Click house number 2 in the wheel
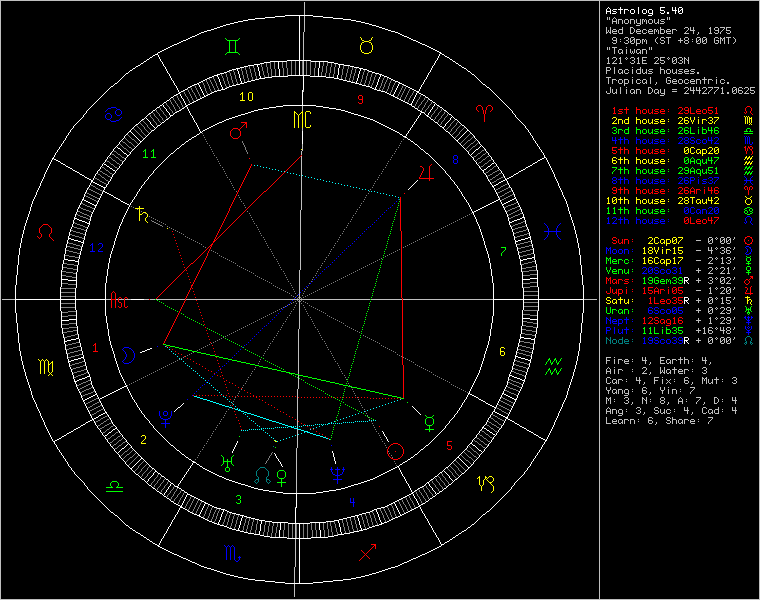 click(143, 440)
